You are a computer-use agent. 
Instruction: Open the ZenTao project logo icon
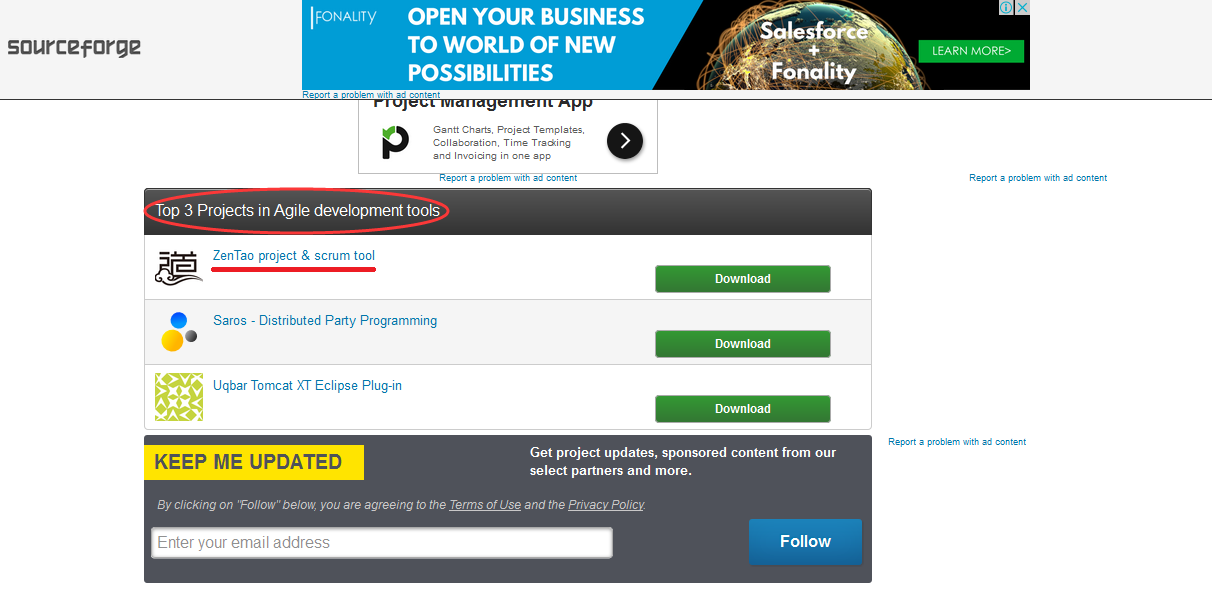179,267
